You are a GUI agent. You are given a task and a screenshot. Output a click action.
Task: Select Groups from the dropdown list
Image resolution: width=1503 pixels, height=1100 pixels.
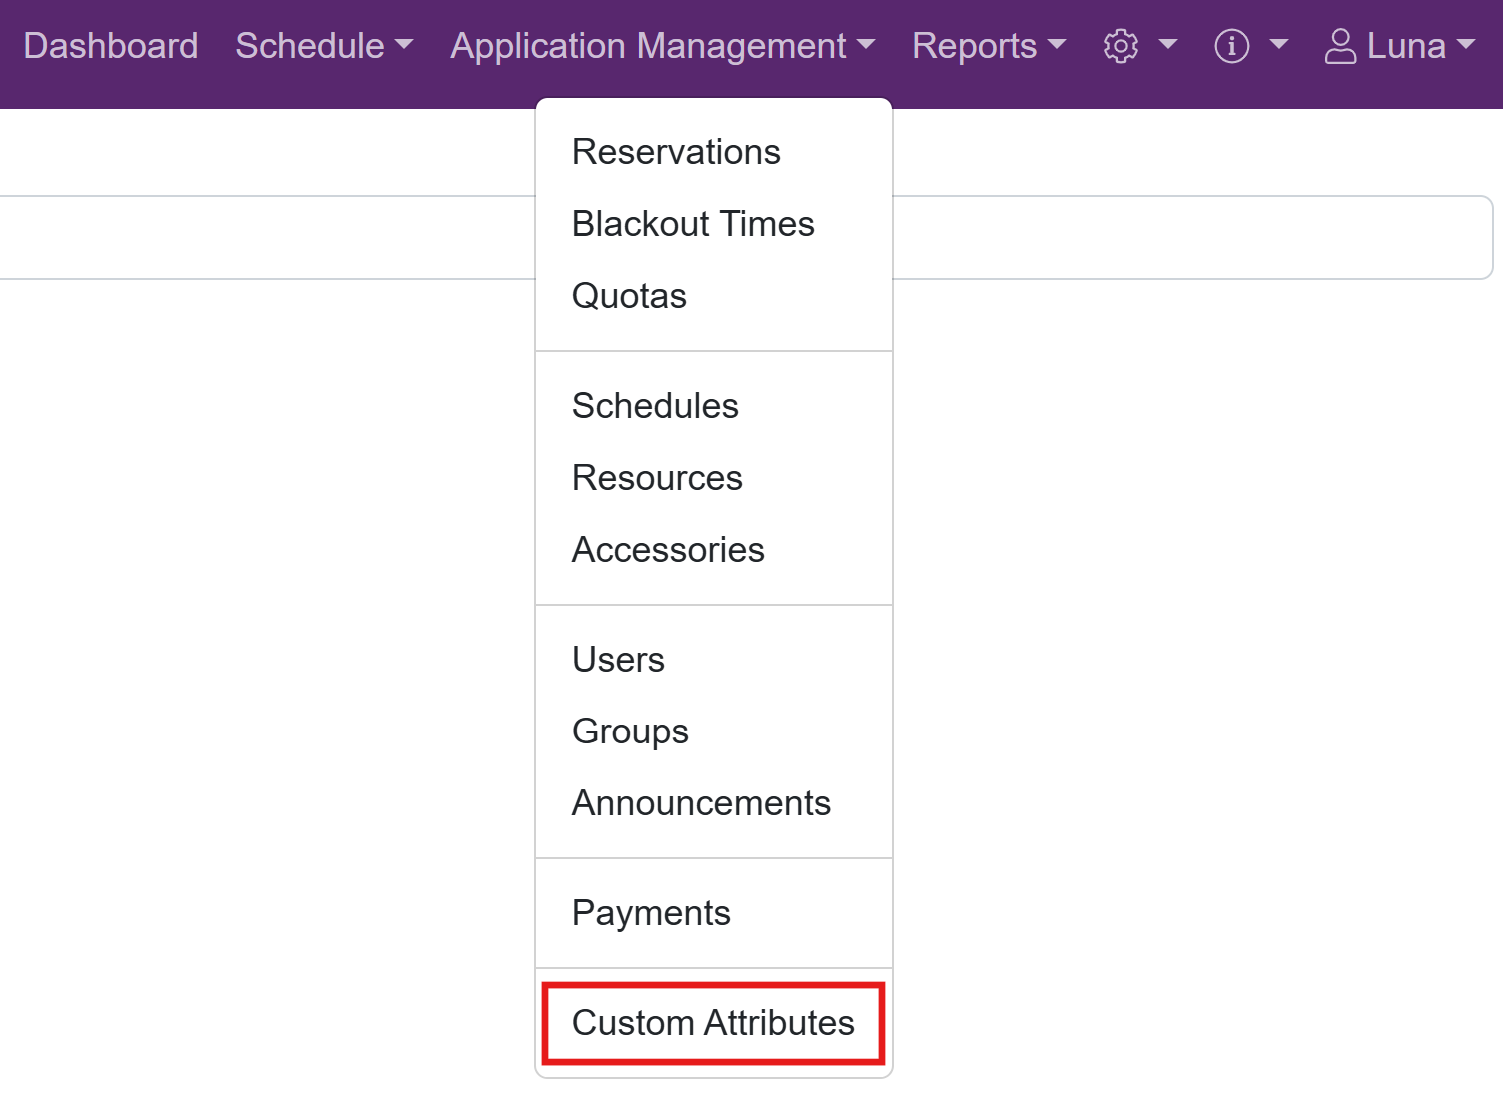click(x=630, y=731)
